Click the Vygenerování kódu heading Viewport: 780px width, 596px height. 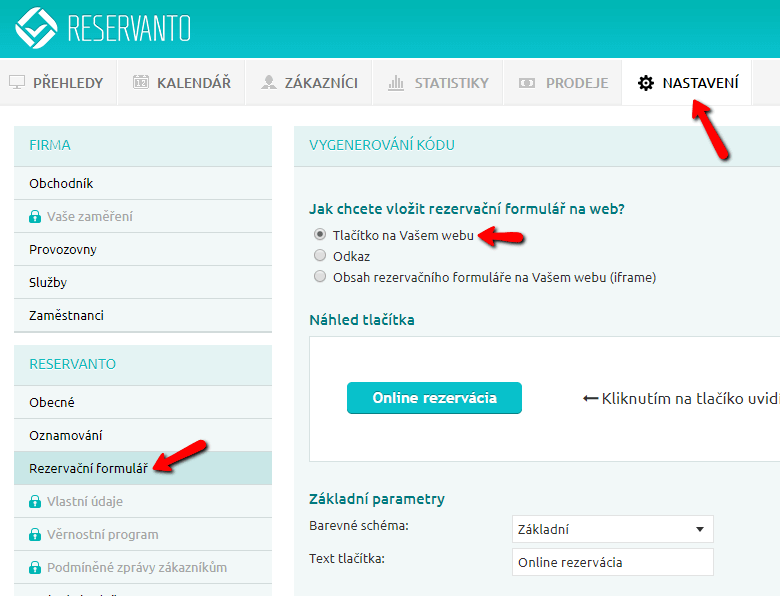(x=382, y=145)
